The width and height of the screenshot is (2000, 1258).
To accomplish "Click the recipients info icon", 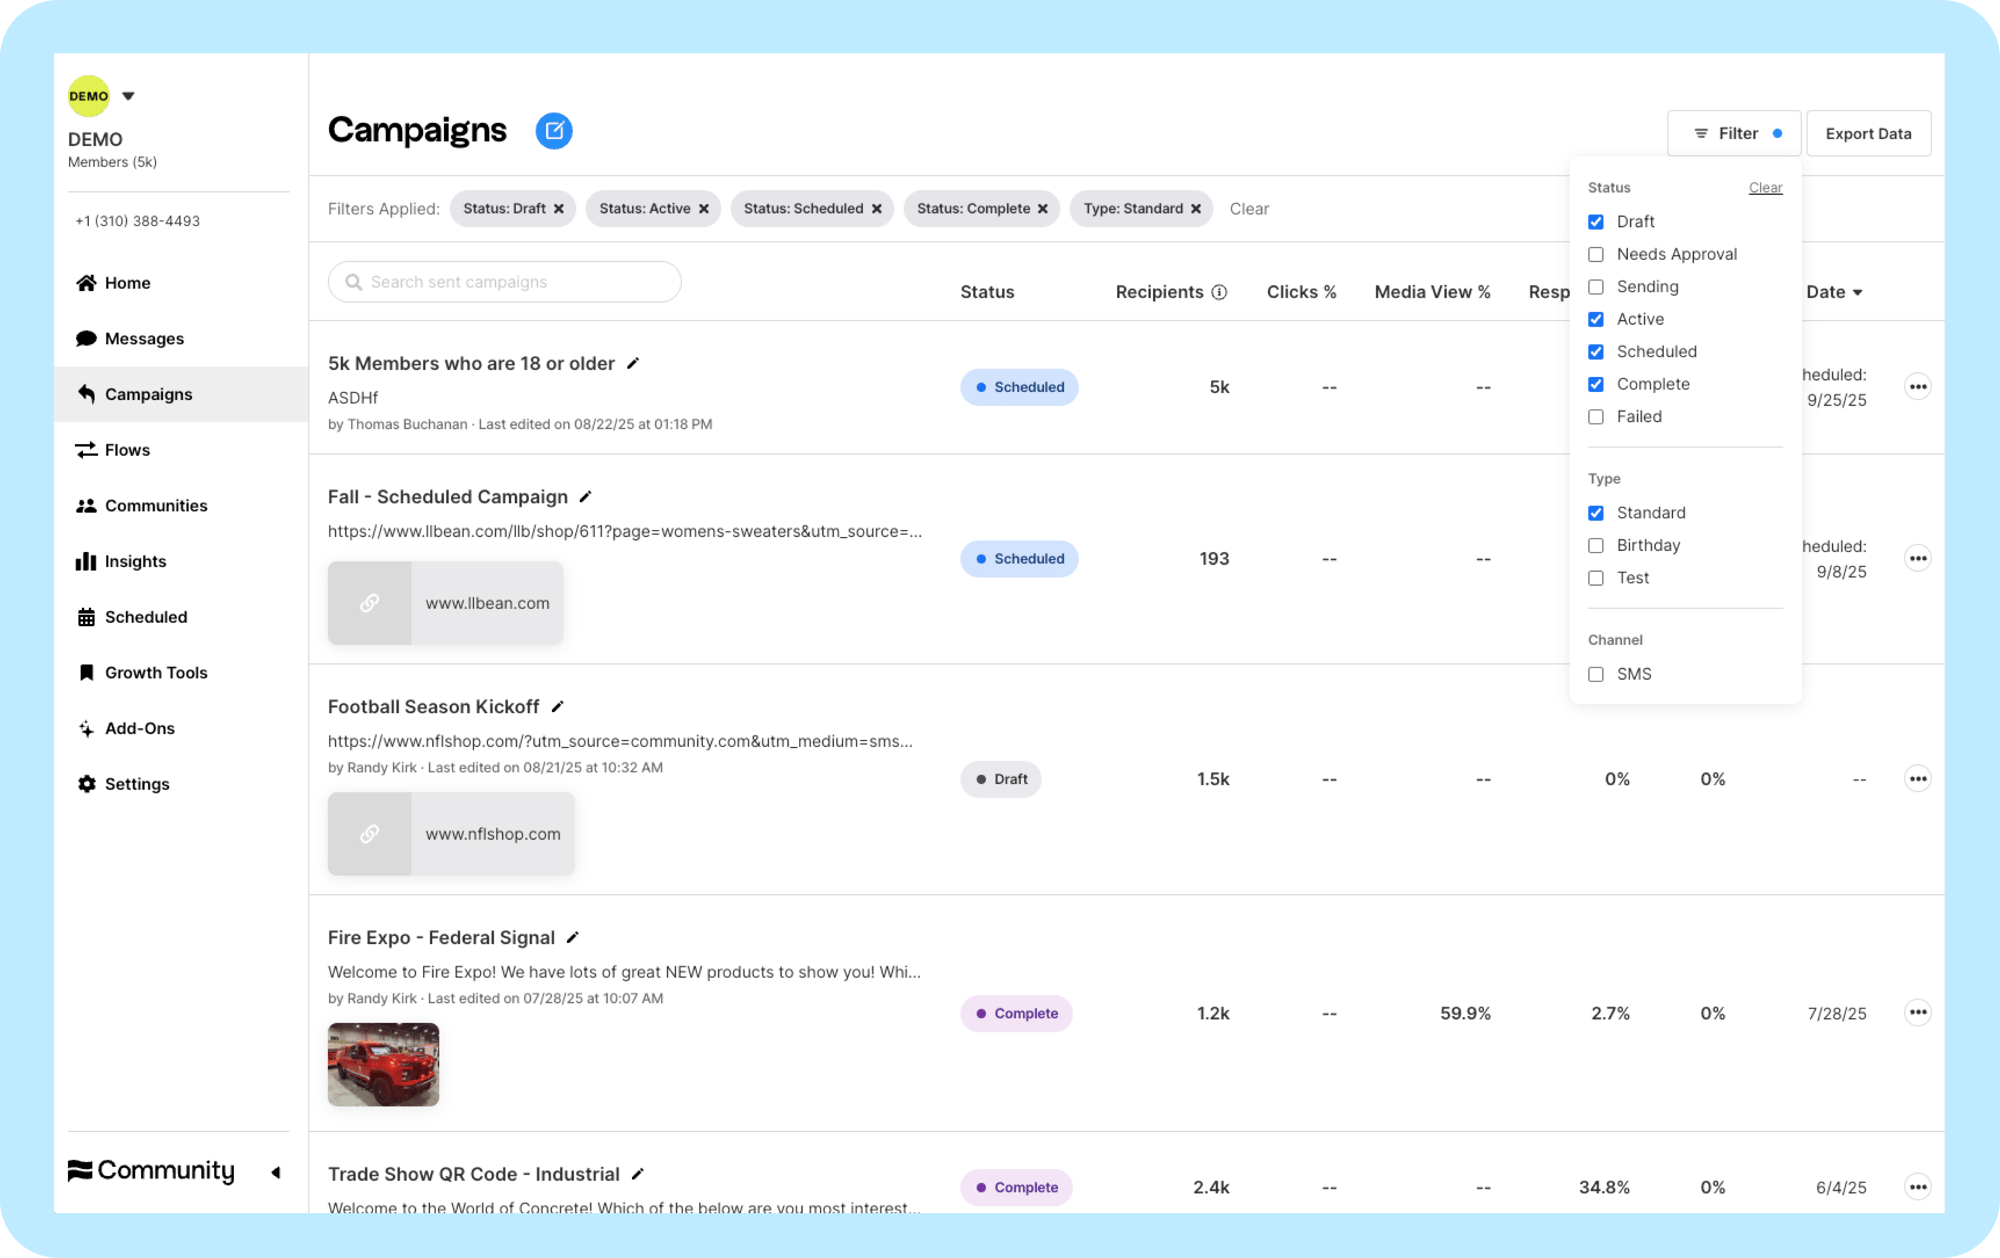I will [1219, 292].
